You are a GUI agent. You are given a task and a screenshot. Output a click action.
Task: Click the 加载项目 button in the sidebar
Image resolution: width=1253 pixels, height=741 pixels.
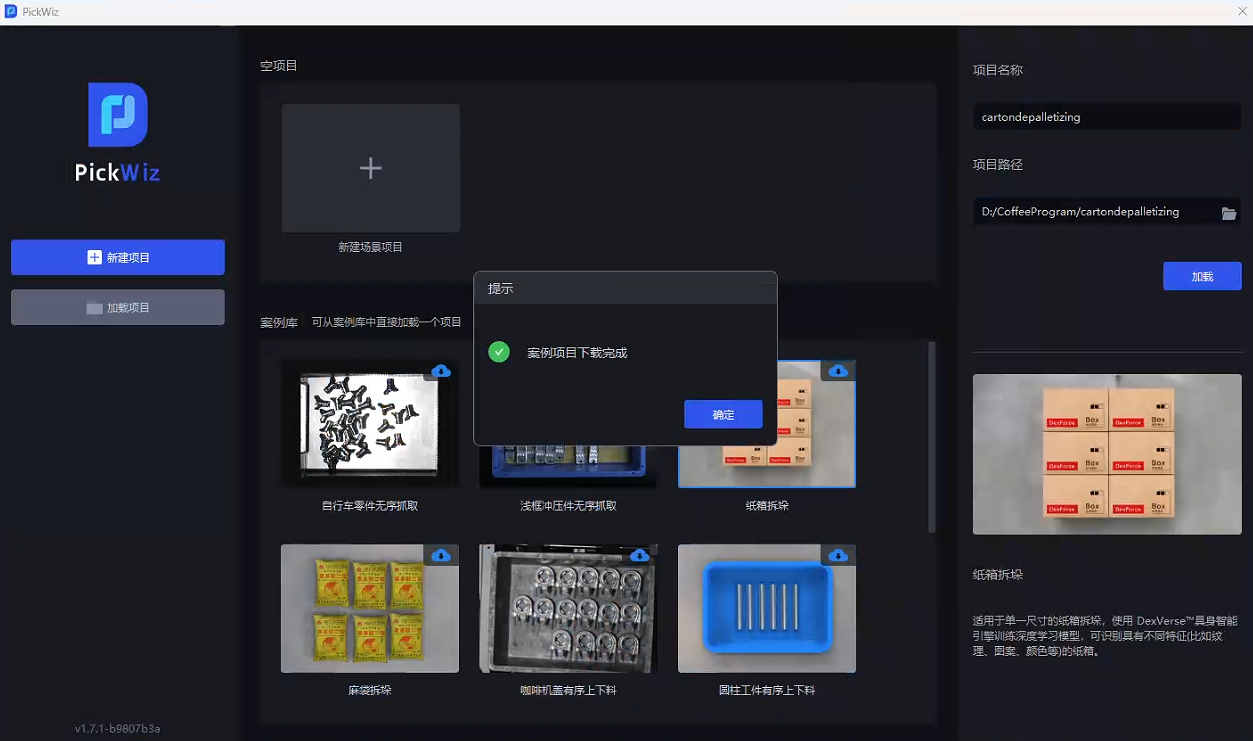click(118, 308)
